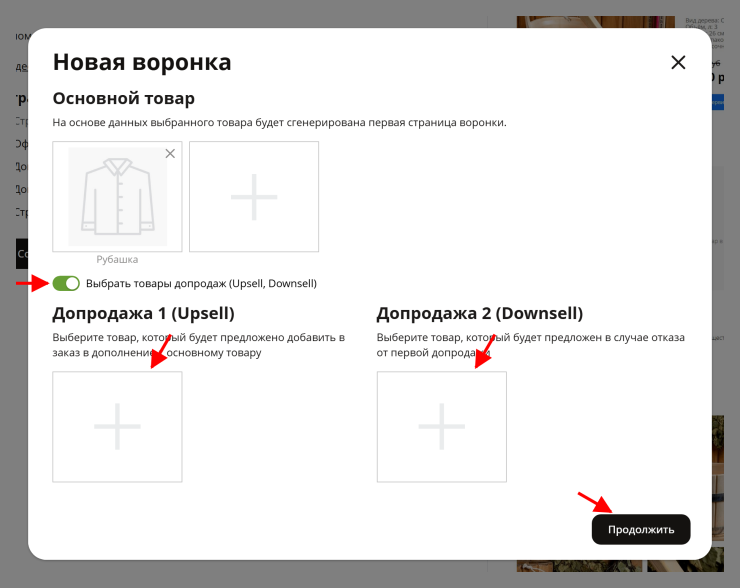Select the Рубашка shirt product thumbnail
Image resolution: width=740 pixels, height=588 pixels.
(118, 196)
